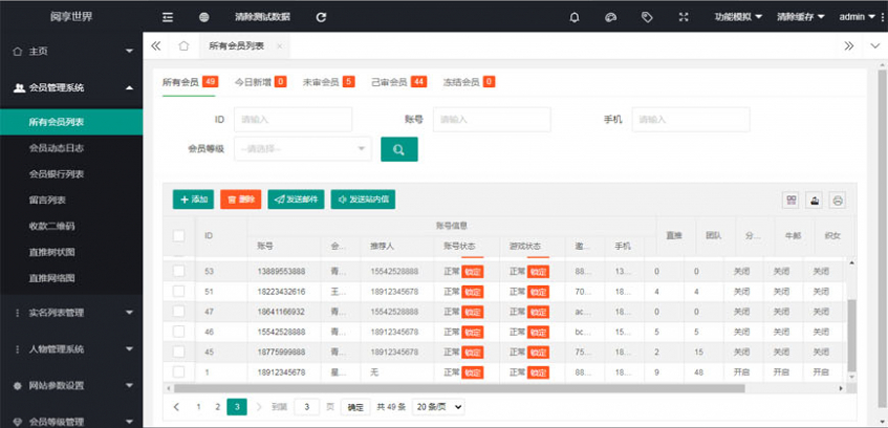Open the globe website icon
Screen dimensions: 888x428
click(x=204, y=17)
